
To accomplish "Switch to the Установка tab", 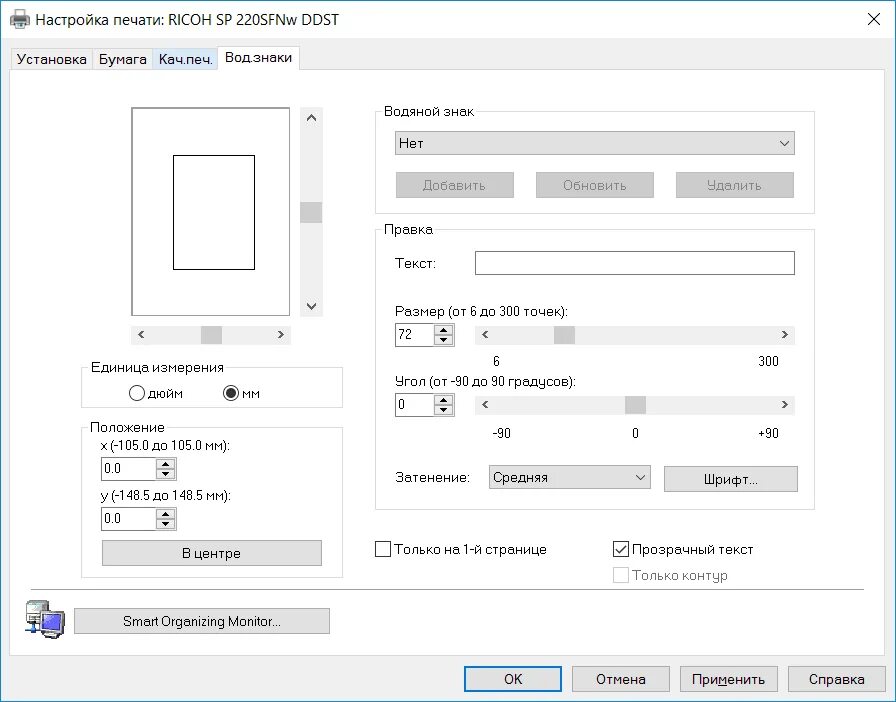I will point(51,59).
